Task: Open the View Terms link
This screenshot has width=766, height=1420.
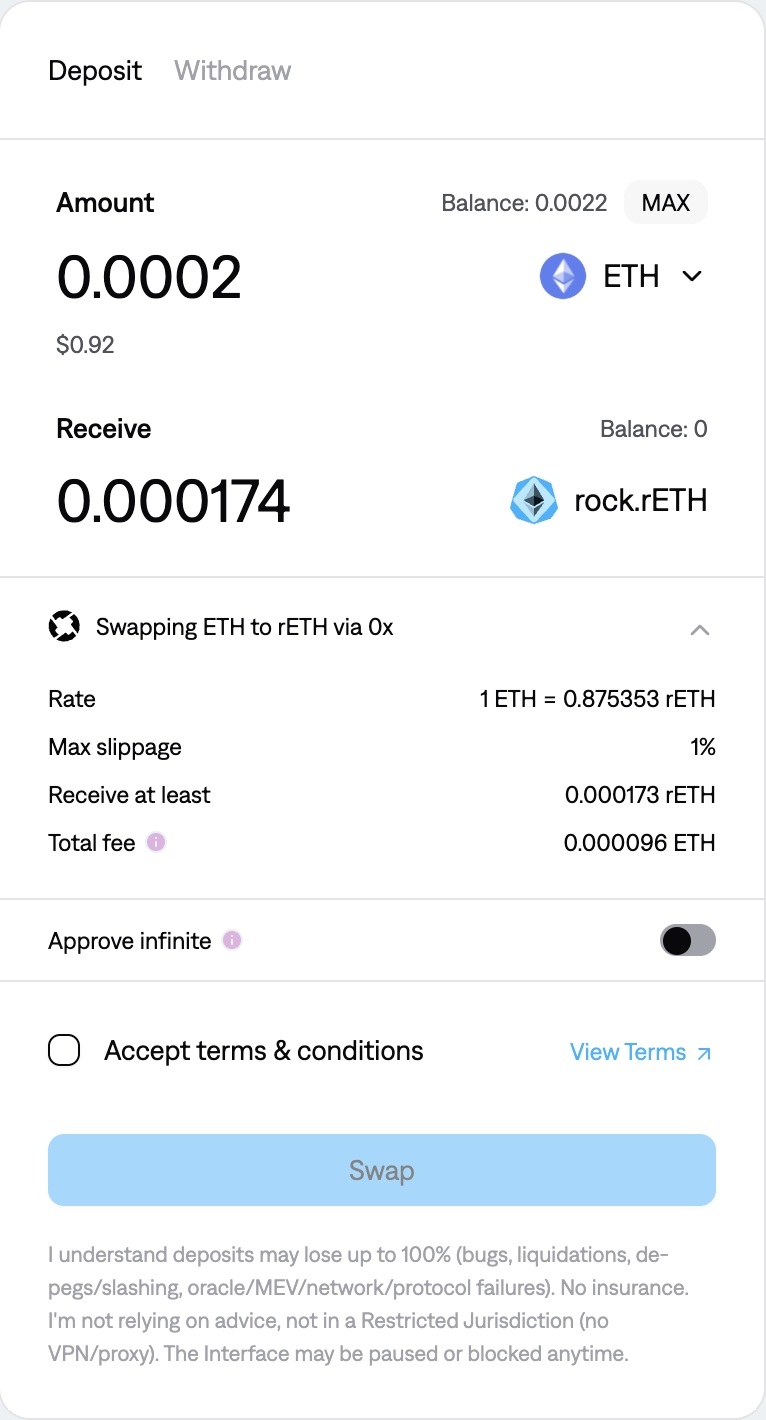Action: pyautogui.click(x=628, y=1052)
